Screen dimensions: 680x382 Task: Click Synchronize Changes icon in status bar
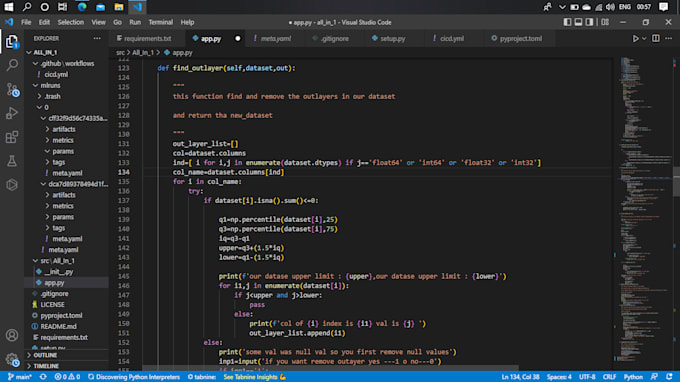[43, 377]
